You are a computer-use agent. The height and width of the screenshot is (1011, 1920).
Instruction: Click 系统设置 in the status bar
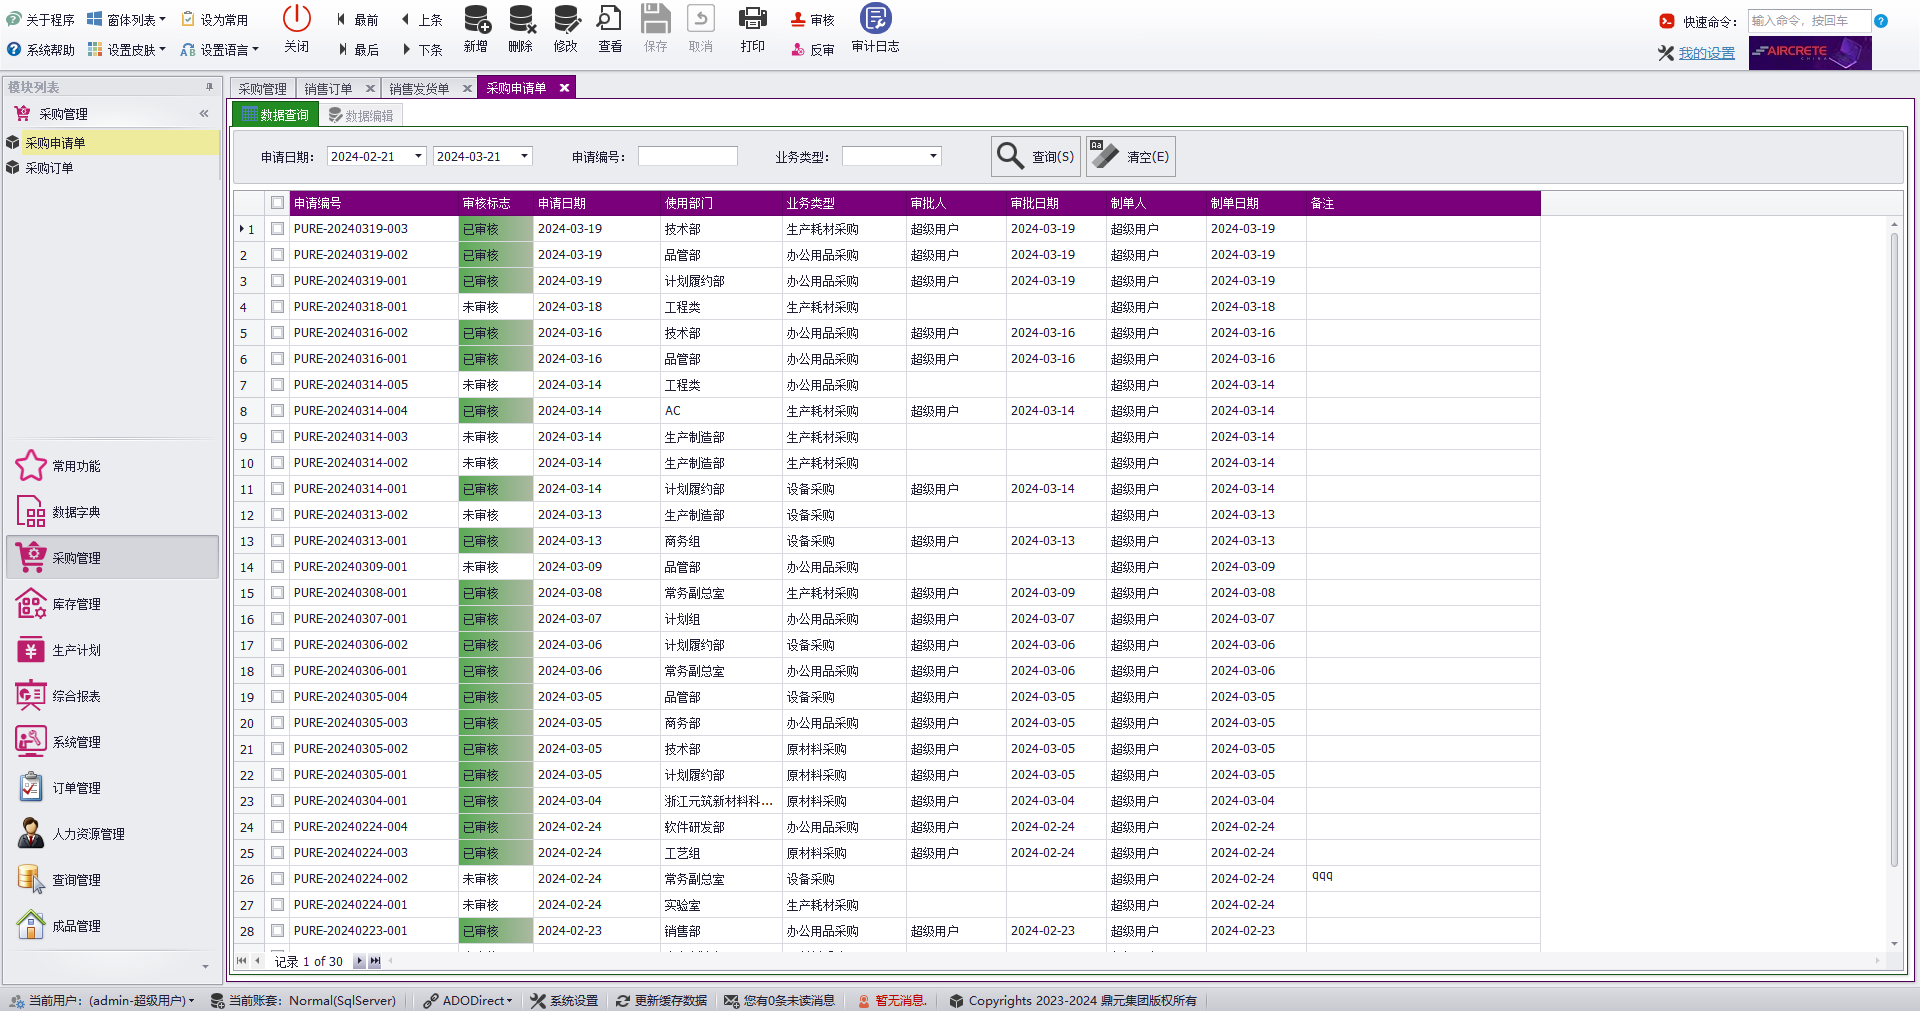coord(565,1001)
